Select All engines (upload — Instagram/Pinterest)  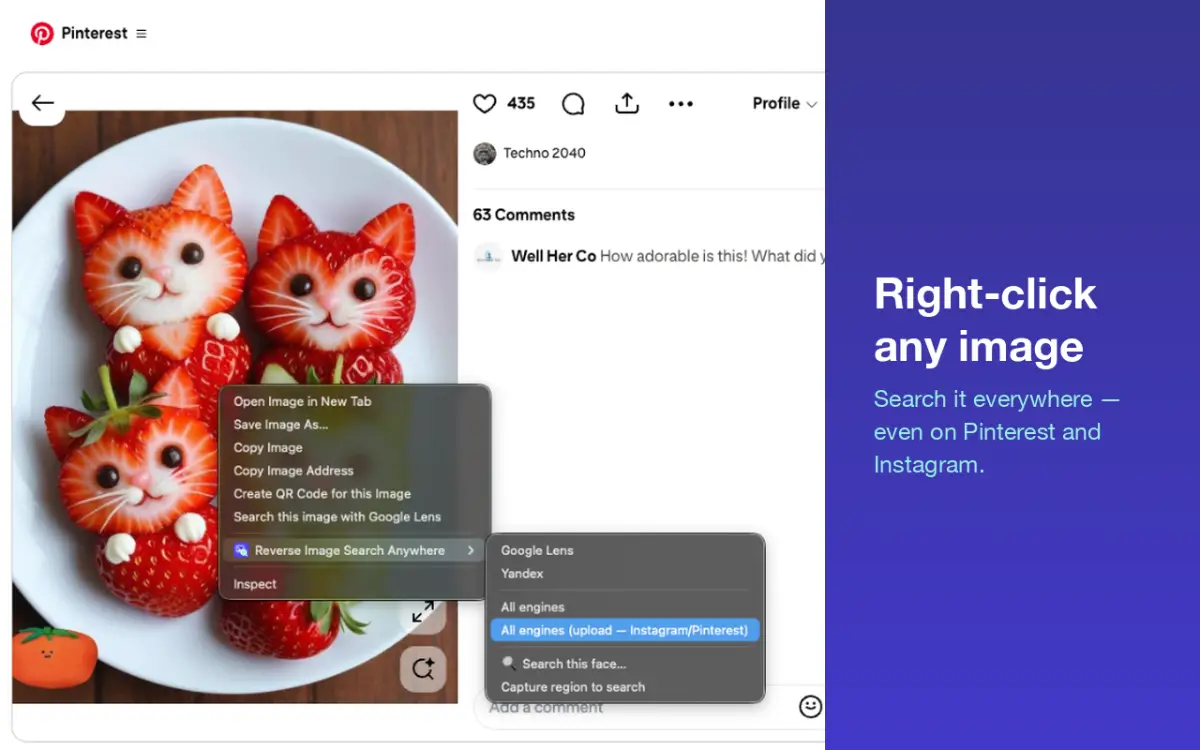625,630
